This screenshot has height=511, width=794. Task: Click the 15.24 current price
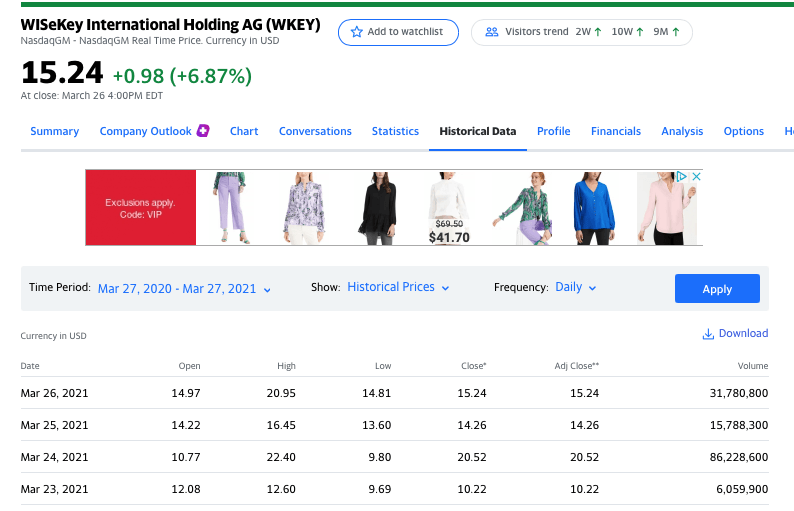(x=62, y=72)
